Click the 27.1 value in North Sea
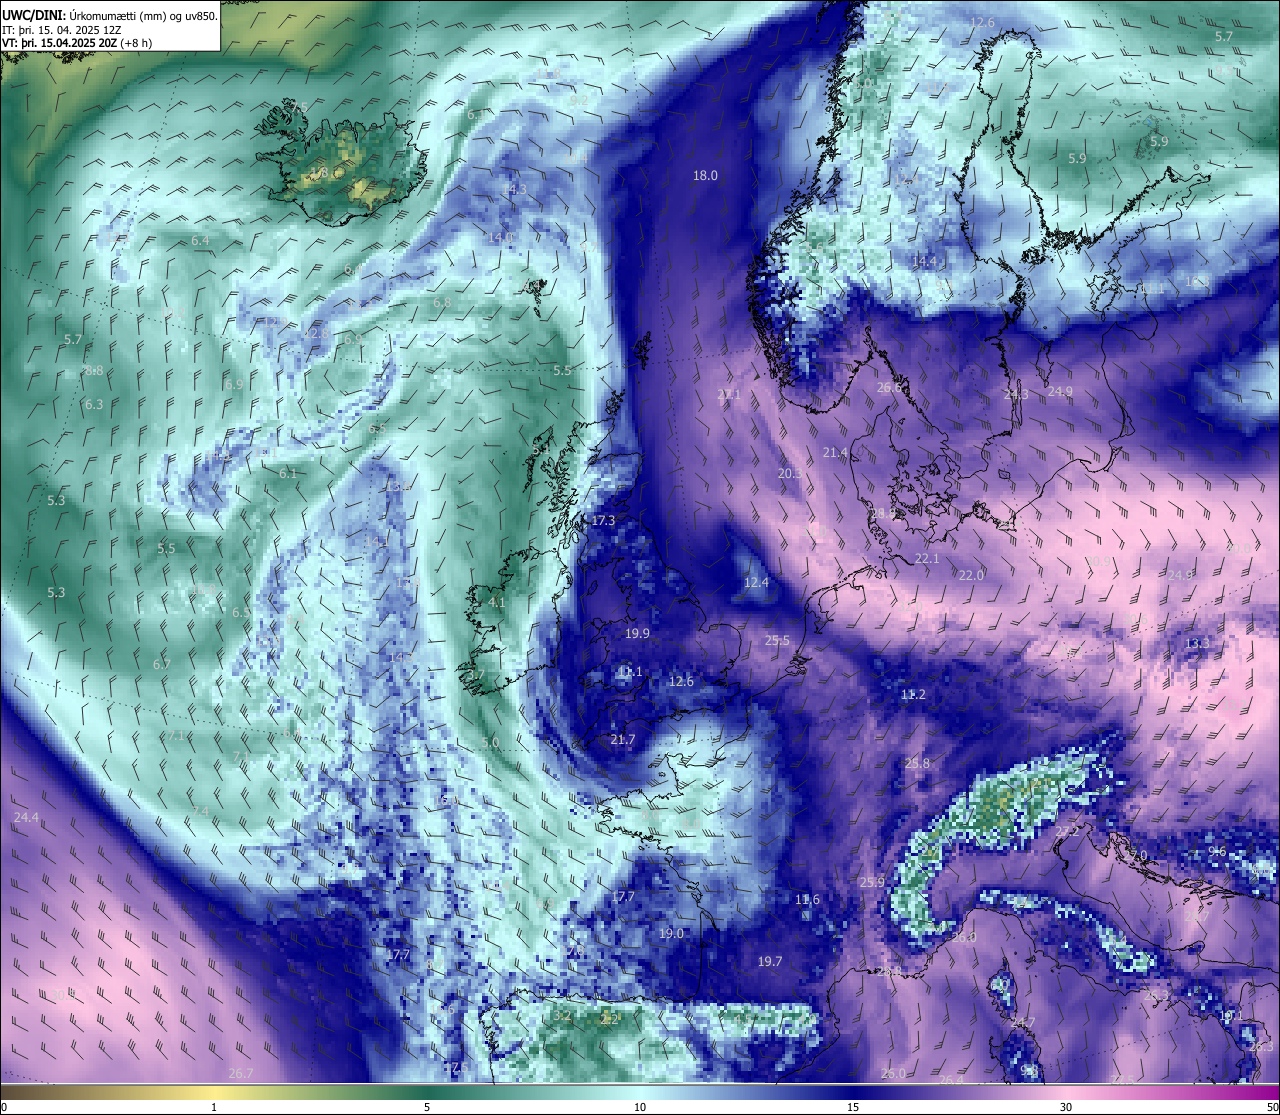1280x1115 pixels. tap(729, 395)
